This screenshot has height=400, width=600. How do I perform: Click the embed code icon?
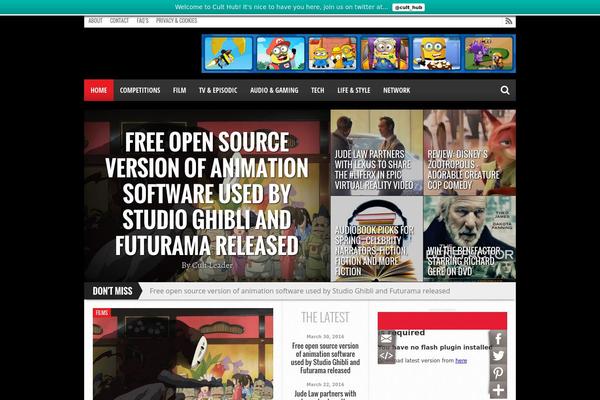click(x=386, y=356)
